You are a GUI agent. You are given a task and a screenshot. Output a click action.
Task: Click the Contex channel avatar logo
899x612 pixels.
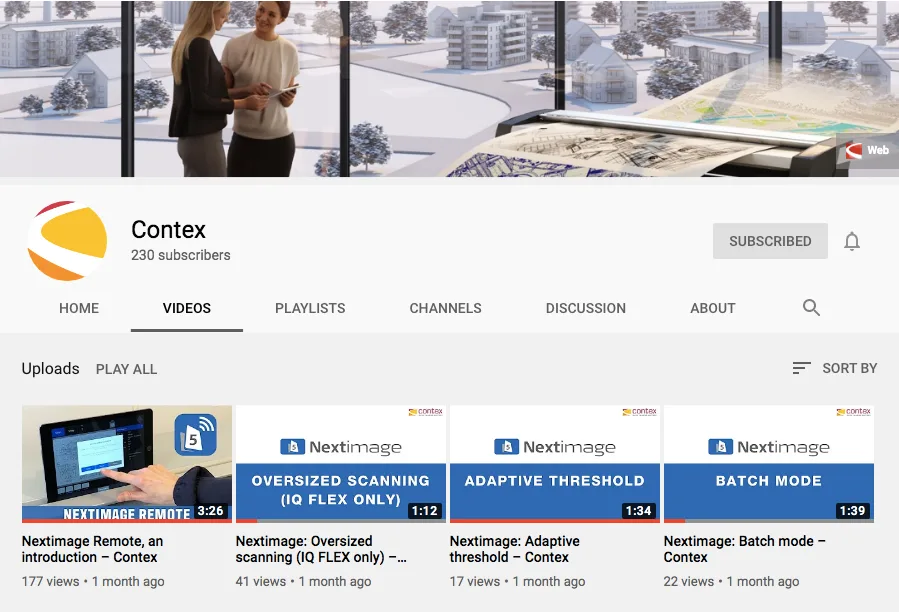(68, 241)
